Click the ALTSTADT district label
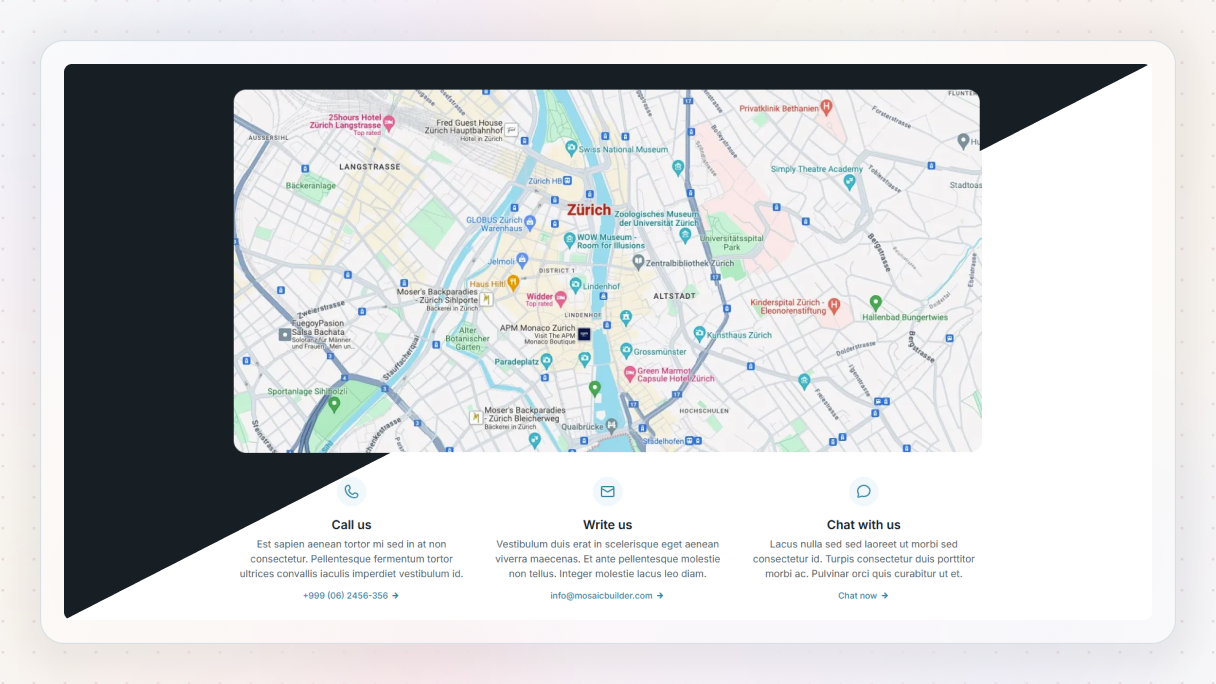This screenshot has height=684, width=1216. click(x=674, y=296)
